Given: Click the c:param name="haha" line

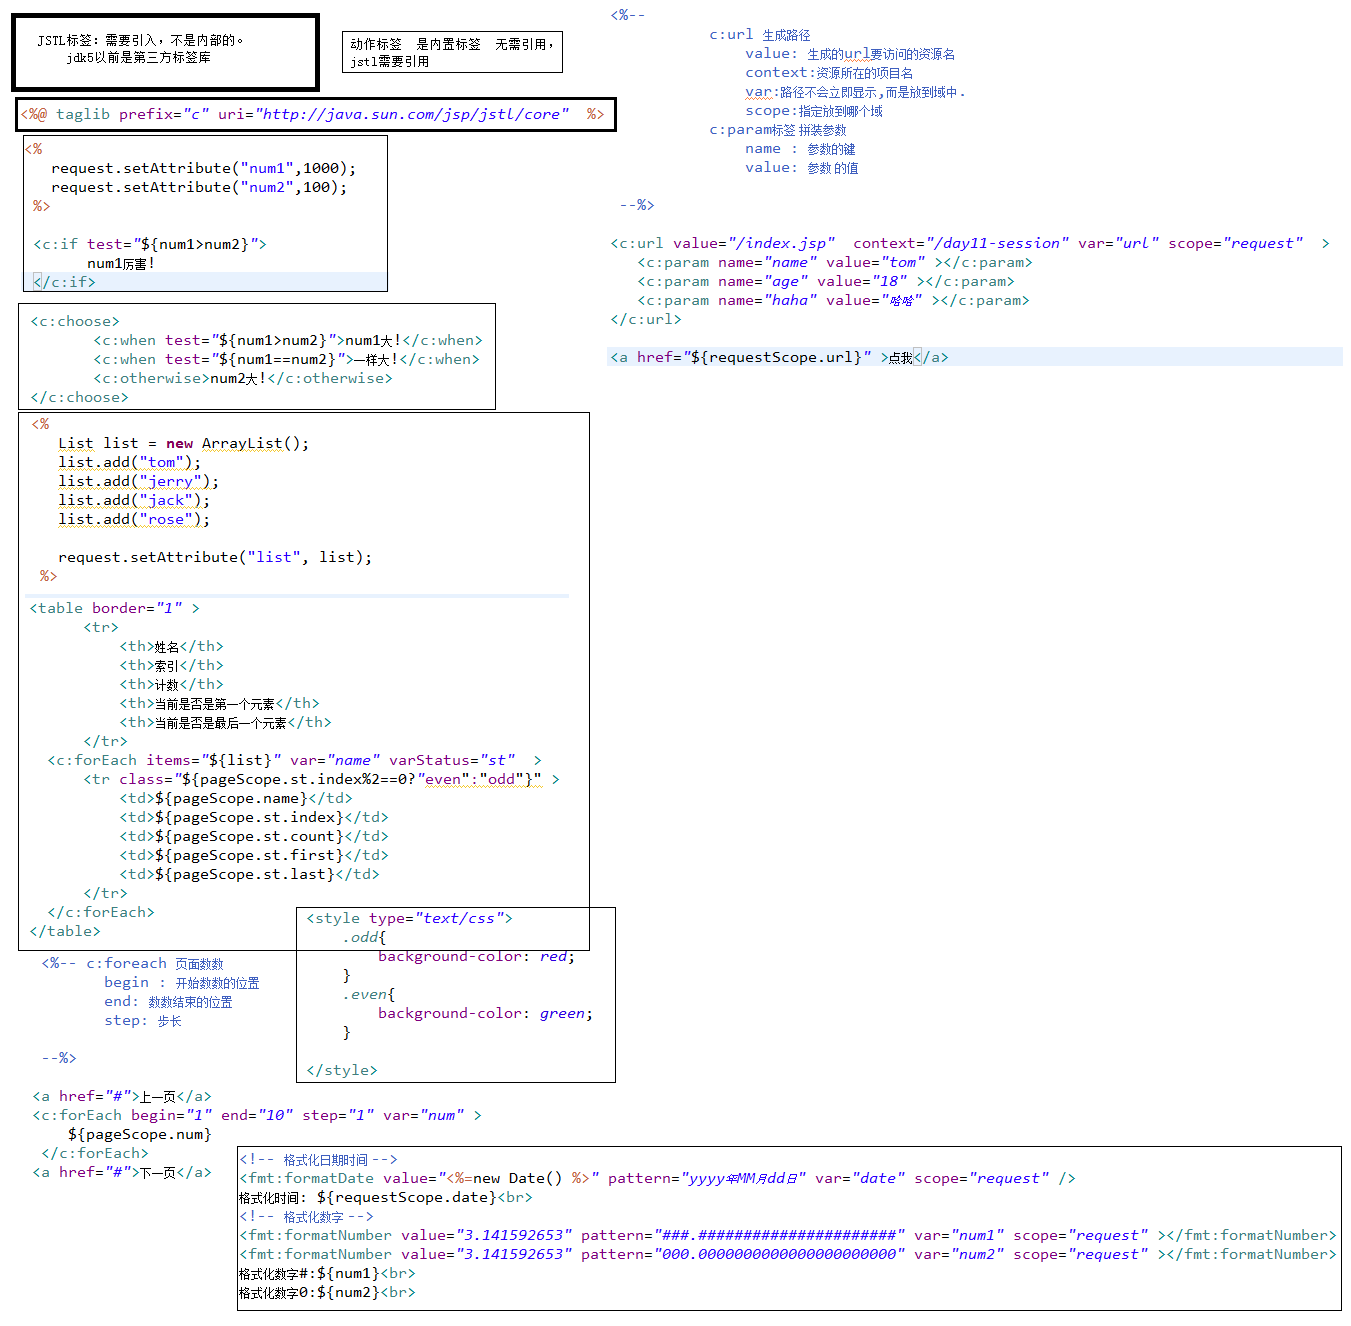Looking at the screenshot, I should 833,300.
